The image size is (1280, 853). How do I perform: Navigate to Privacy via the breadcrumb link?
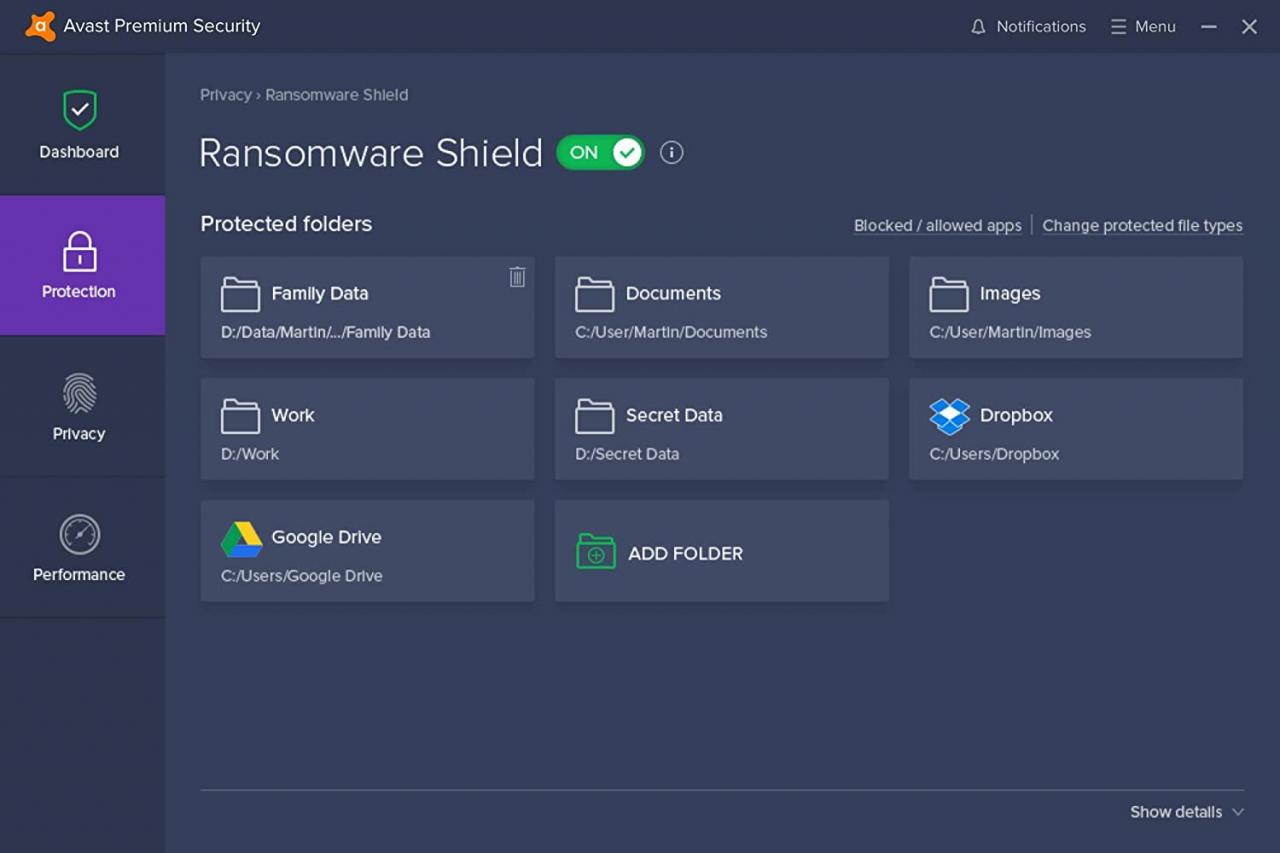[225, 94]
